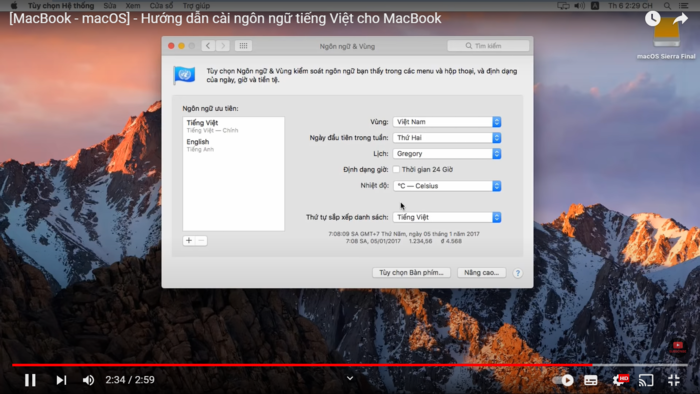Open Vùng dropdown showing Việt Nam
Viewport: 700px width, 394px height.
click(x=447, y=122)
